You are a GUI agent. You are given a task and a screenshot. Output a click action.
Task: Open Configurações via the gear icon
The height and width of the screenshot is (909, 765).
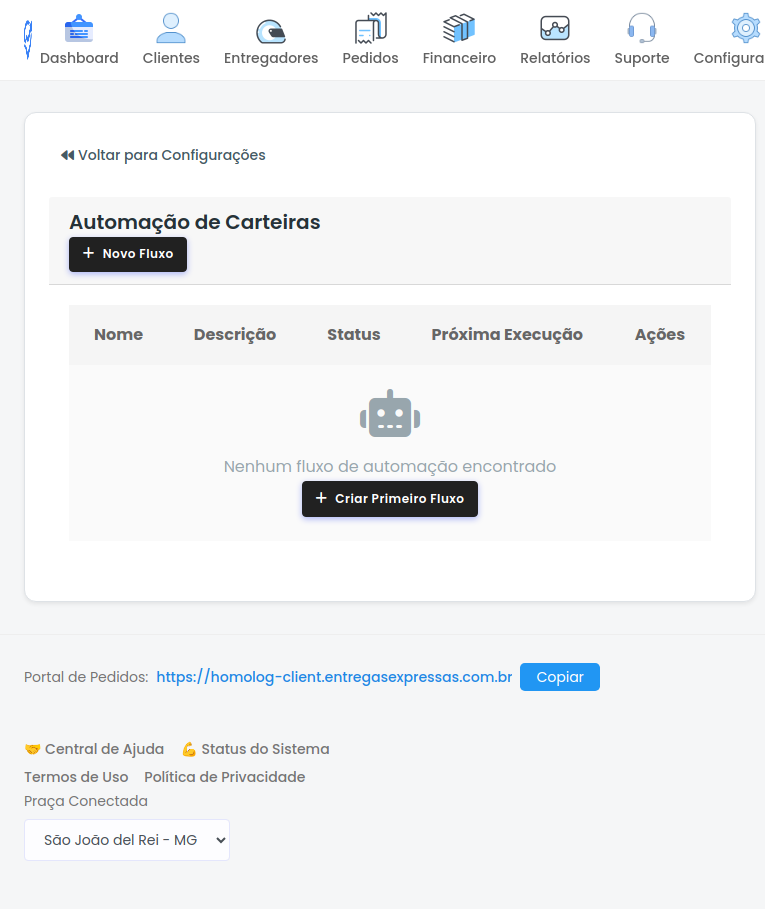(x=745, y=27)
